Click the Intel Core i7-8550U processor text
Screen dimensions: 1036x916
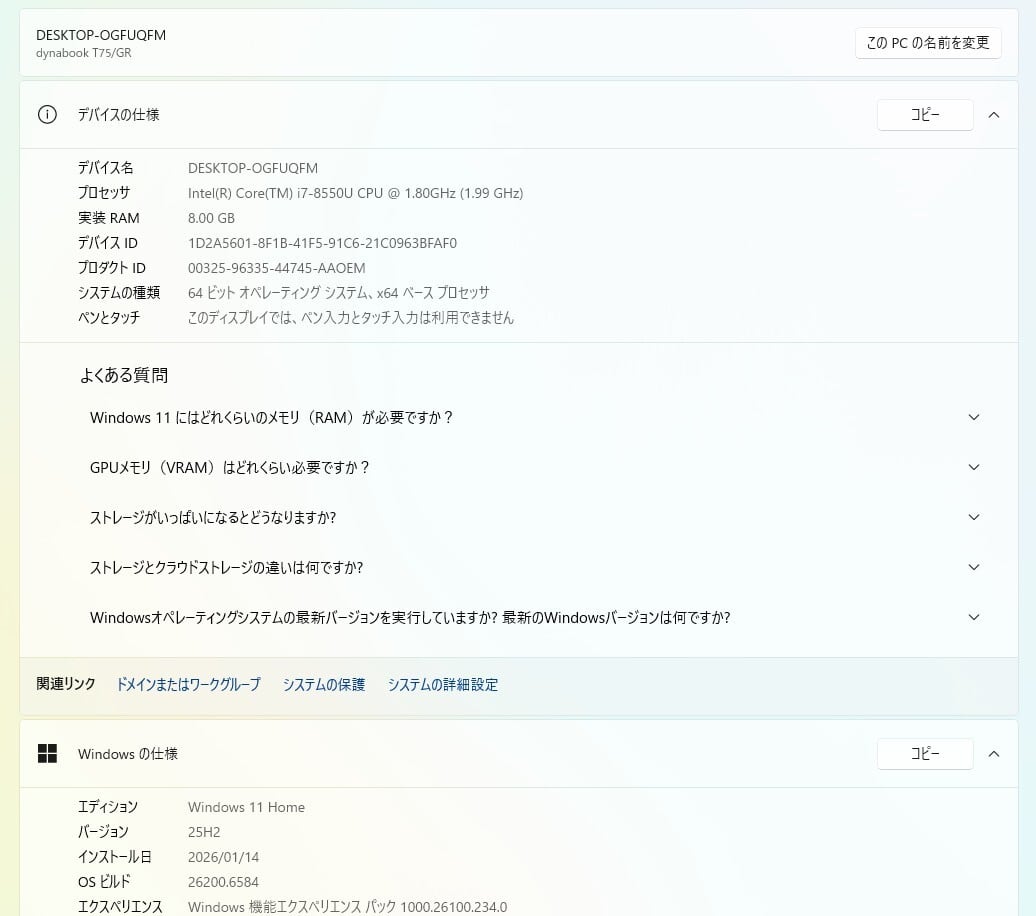click(355, 193)
